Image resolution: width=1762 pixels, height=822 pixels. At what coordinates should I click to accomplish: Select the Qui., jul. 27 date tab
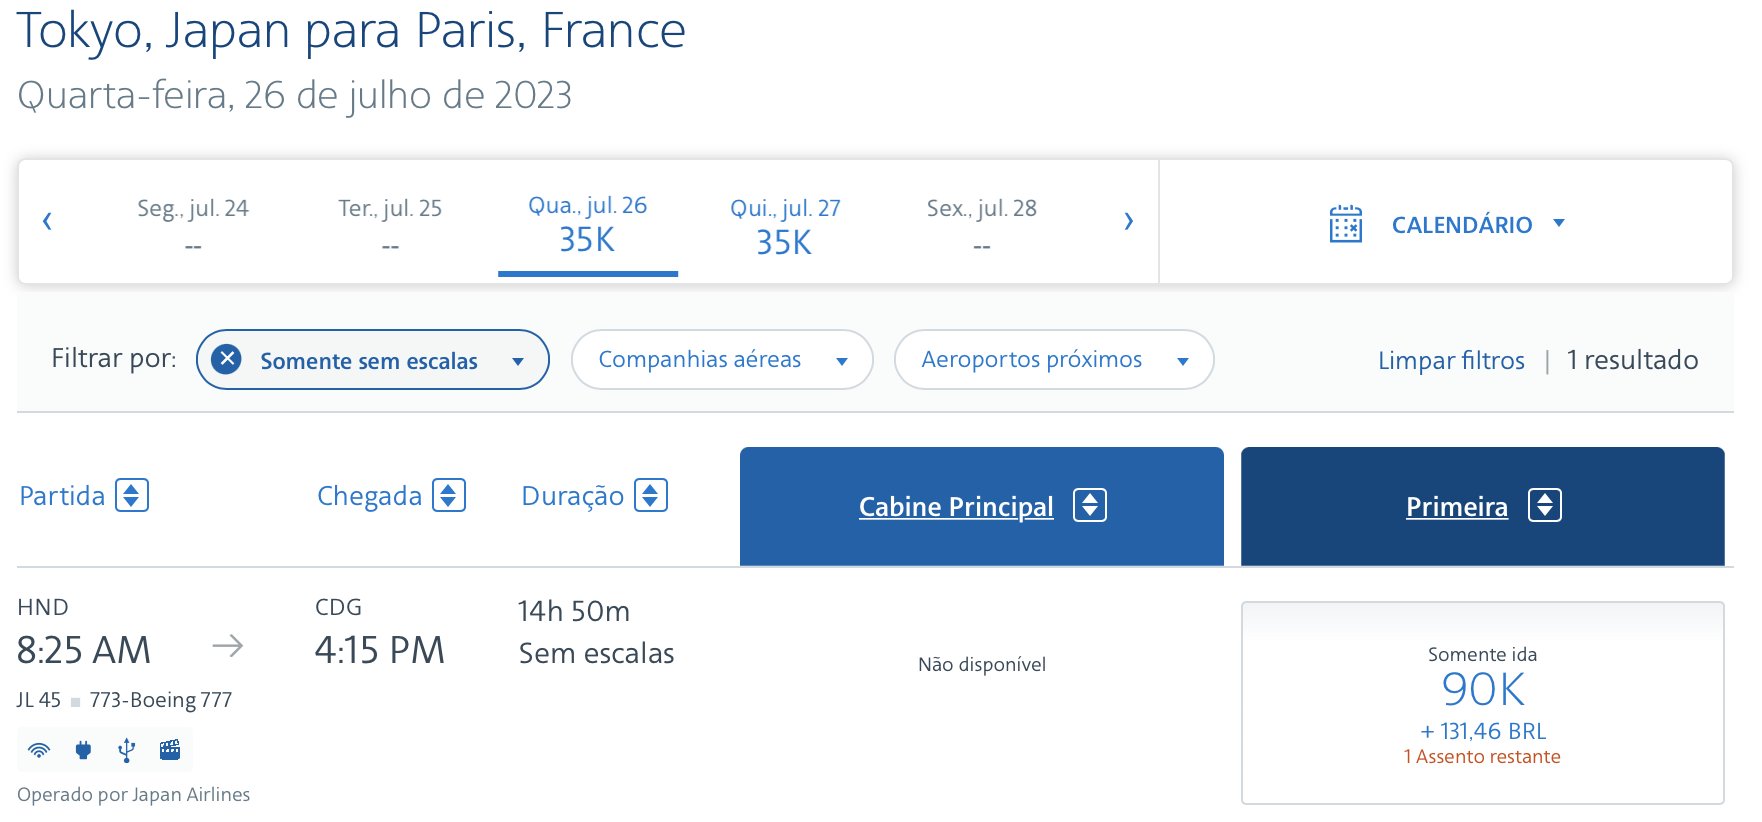tap(785, 226)
